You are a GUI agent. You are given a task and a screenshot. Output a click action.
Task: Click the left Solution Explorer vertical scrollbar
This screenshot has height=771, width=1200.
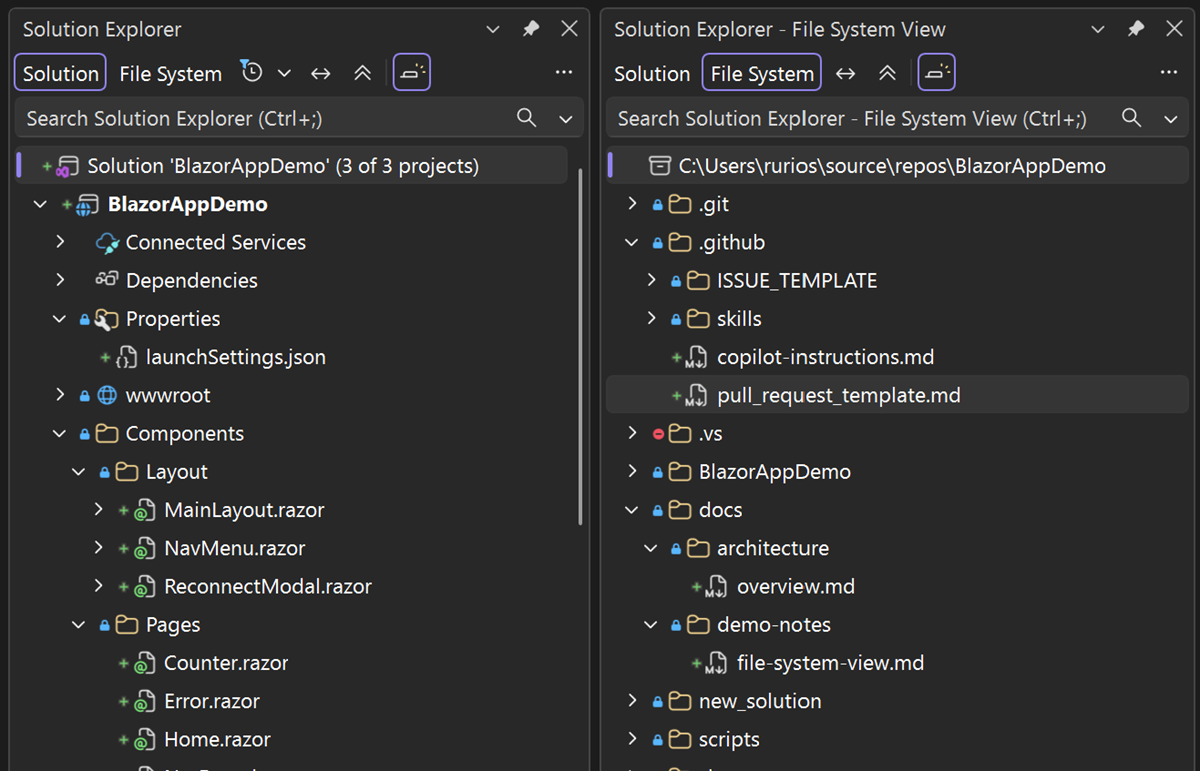click(x=581, y=347)
